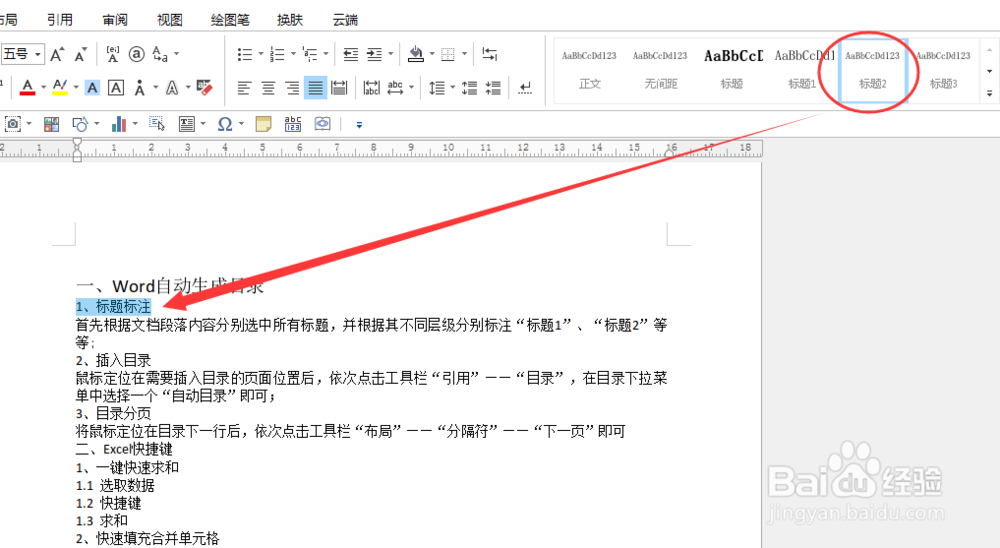Increase the paragraph spacing
This screenshot has width=1000, height=548.
tap(469, 87)
